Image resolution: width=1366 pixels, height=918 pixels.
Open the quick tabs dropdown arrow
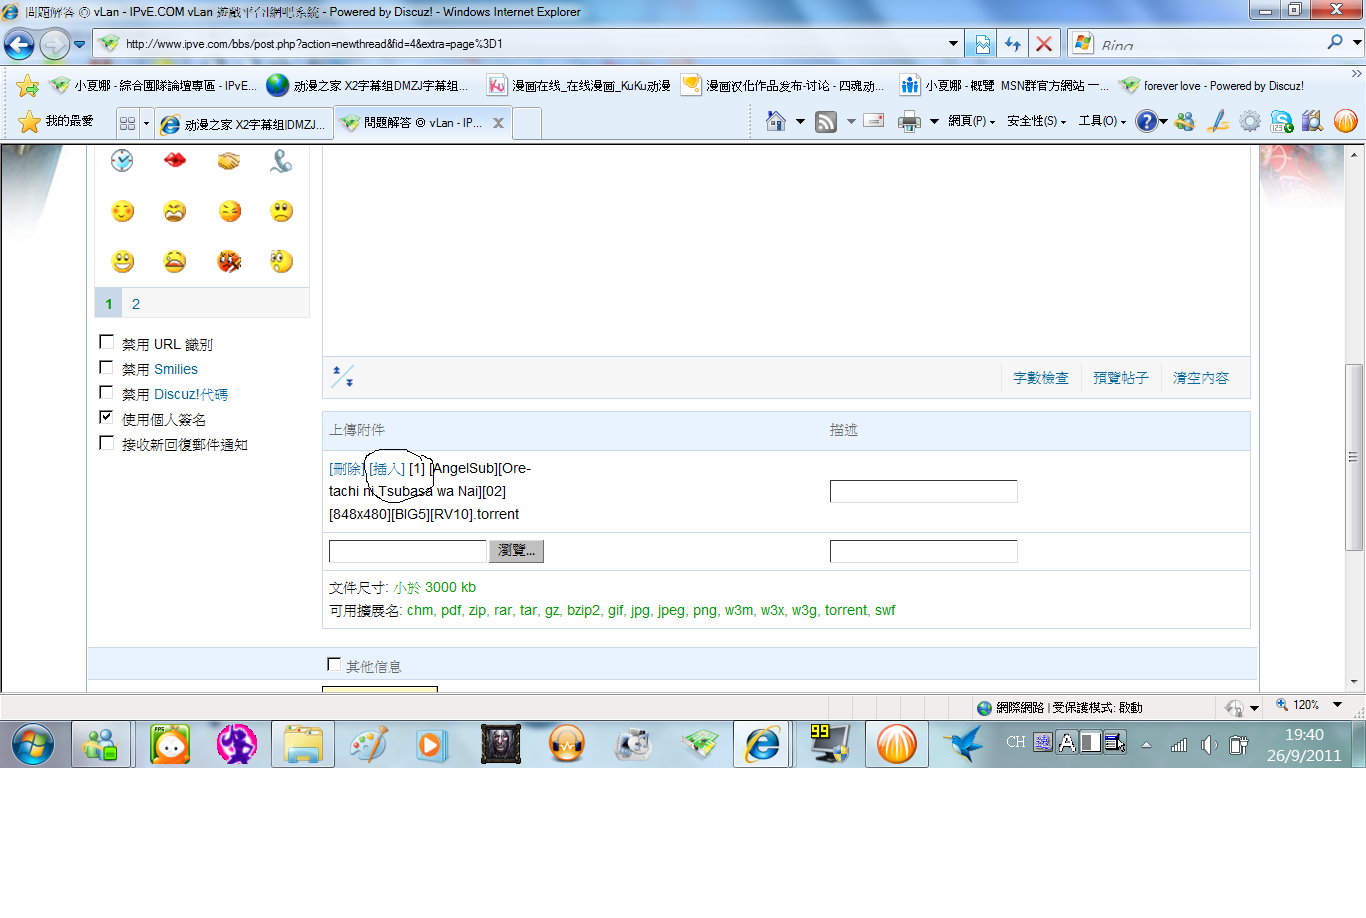pyautogui.click(x=146, y=123)
